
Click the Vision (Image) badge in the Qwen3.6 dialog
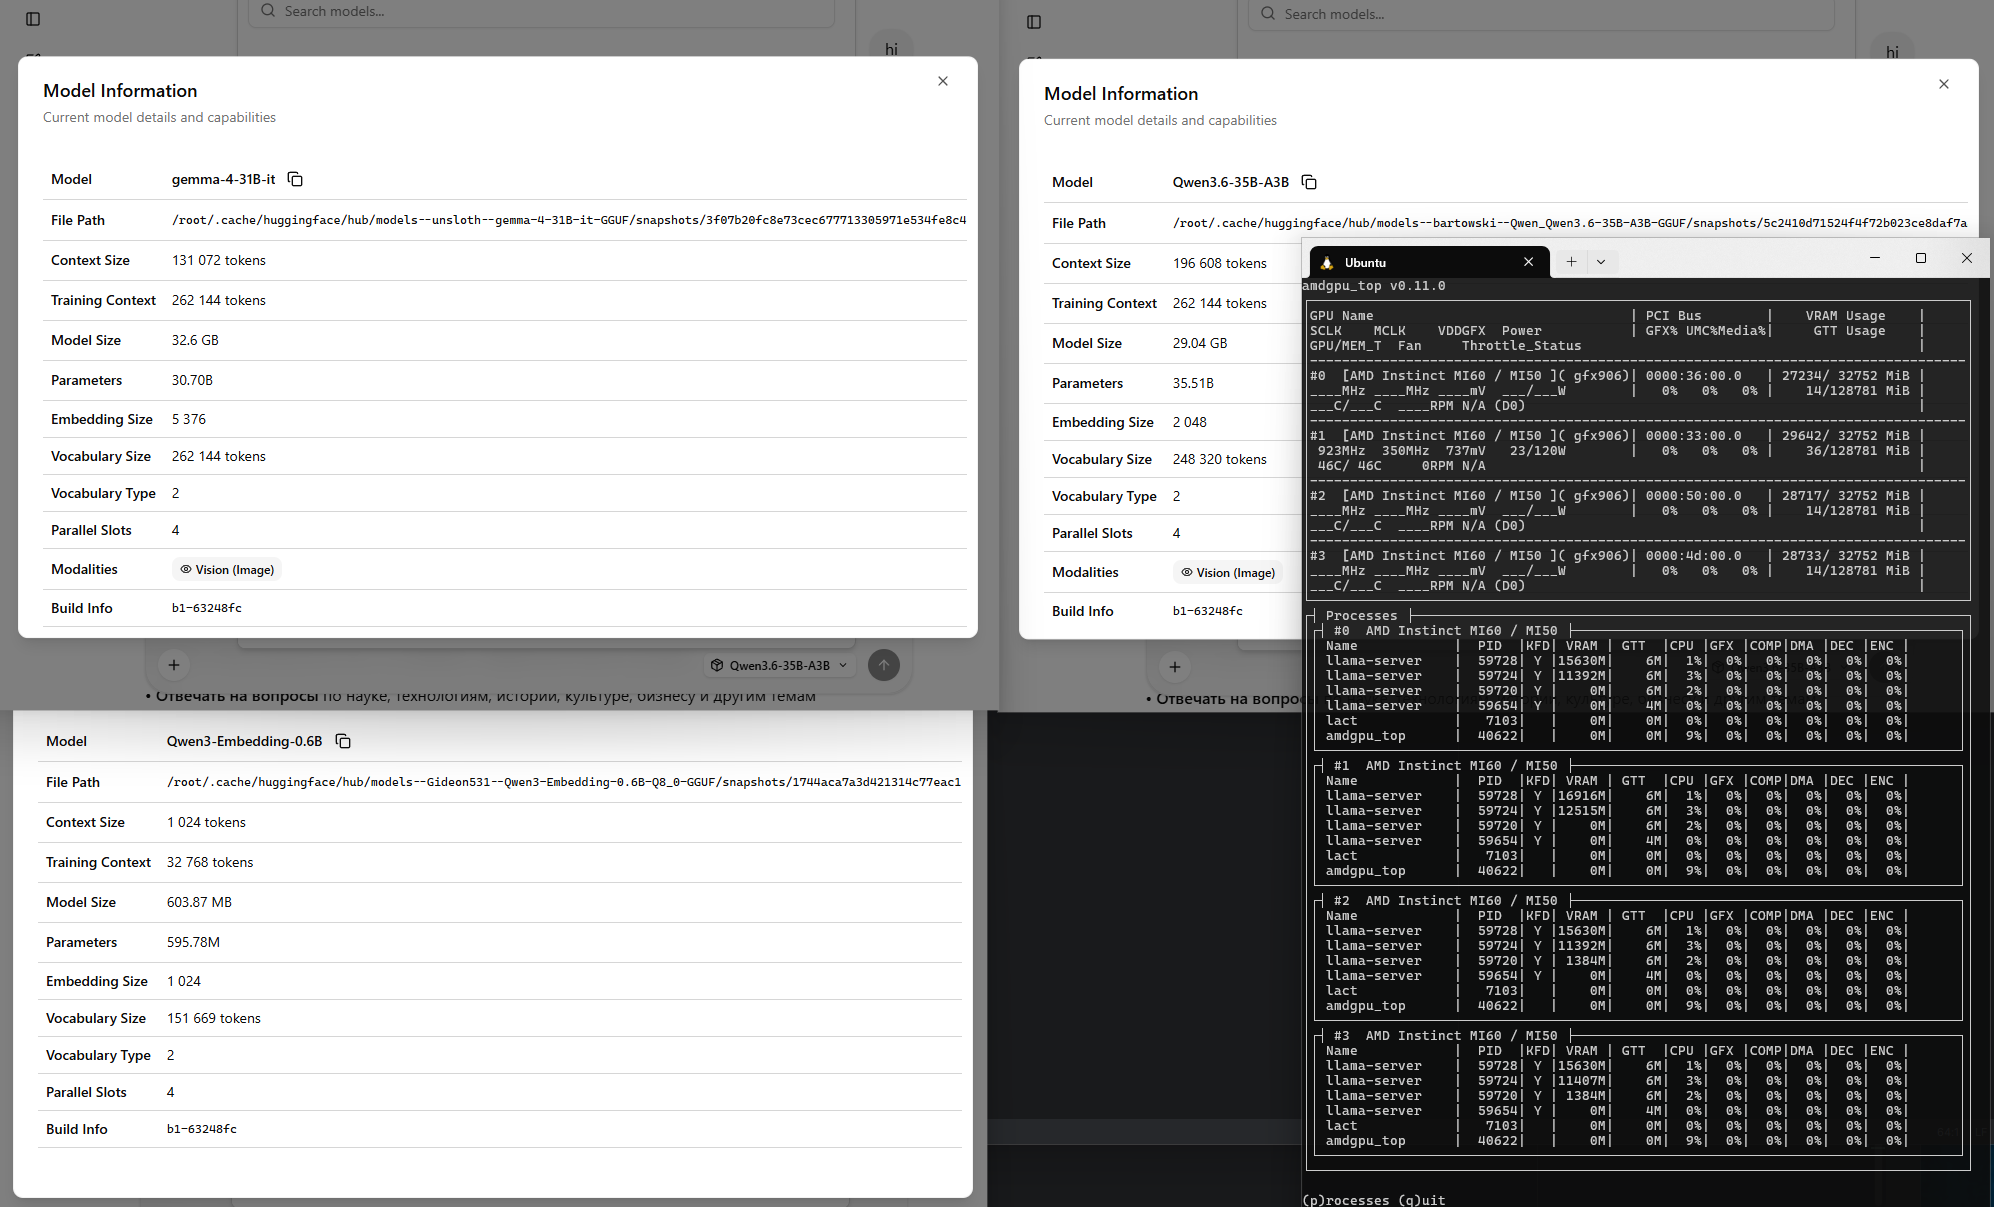point(1228,573)
